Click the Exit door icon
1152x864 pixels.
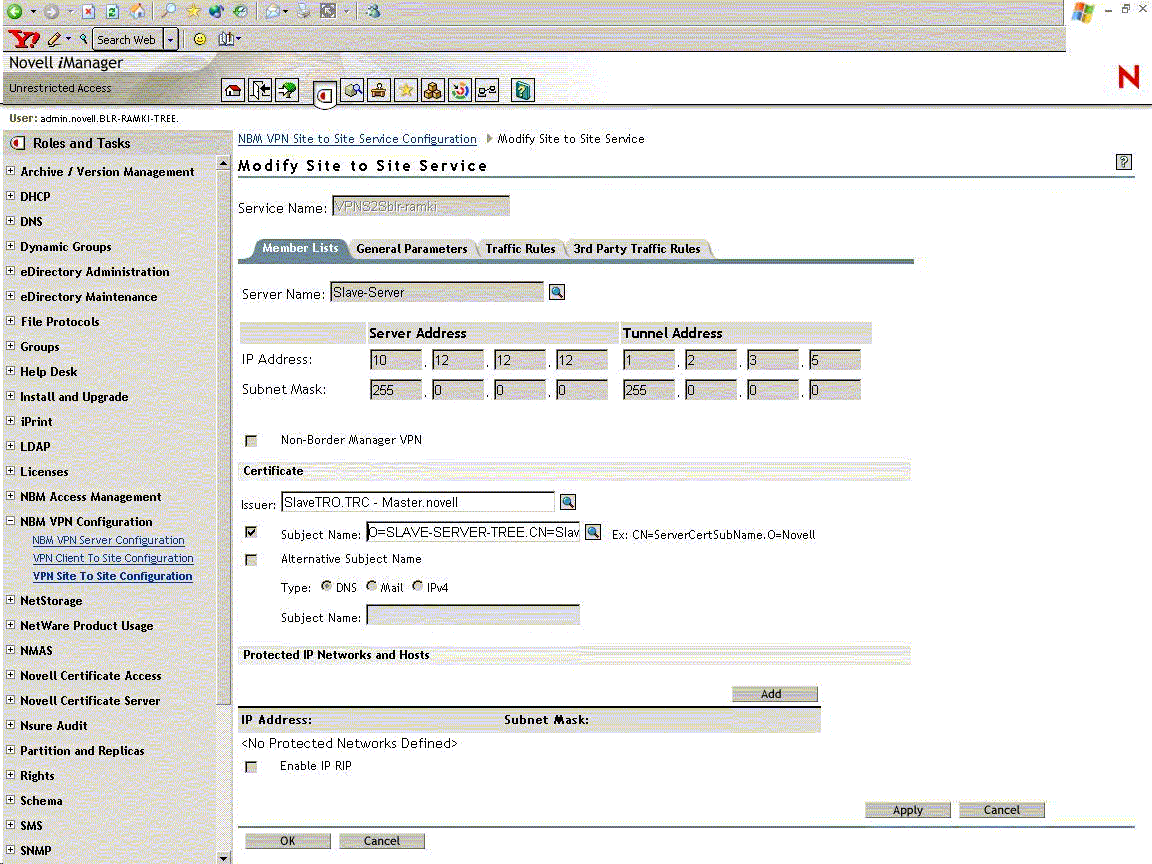pos(261,90)
